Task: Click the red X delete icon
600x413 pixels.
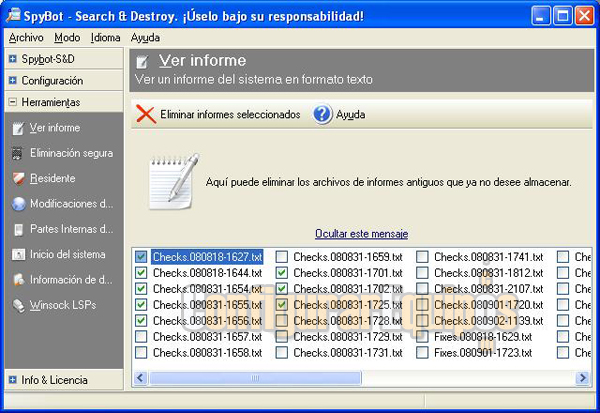Action: (x=146, y=114)
